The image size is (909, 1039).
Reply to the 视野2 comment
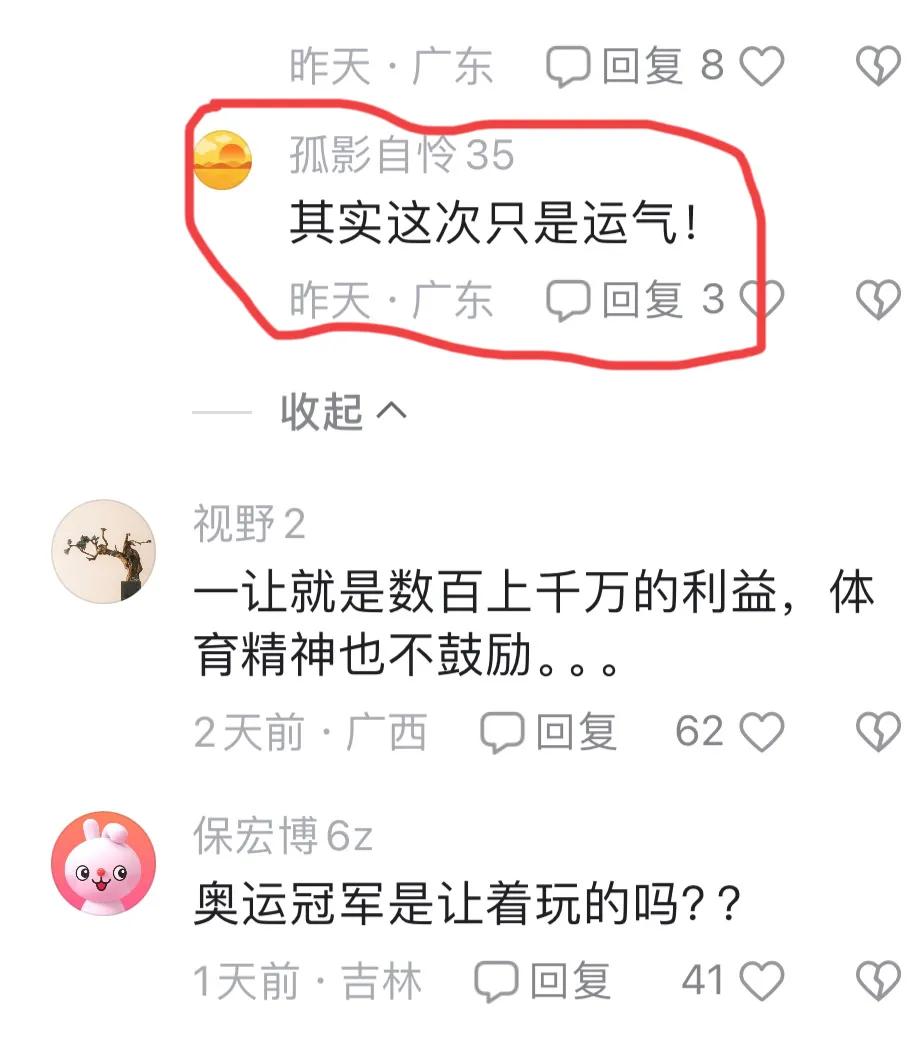point(548,732)
